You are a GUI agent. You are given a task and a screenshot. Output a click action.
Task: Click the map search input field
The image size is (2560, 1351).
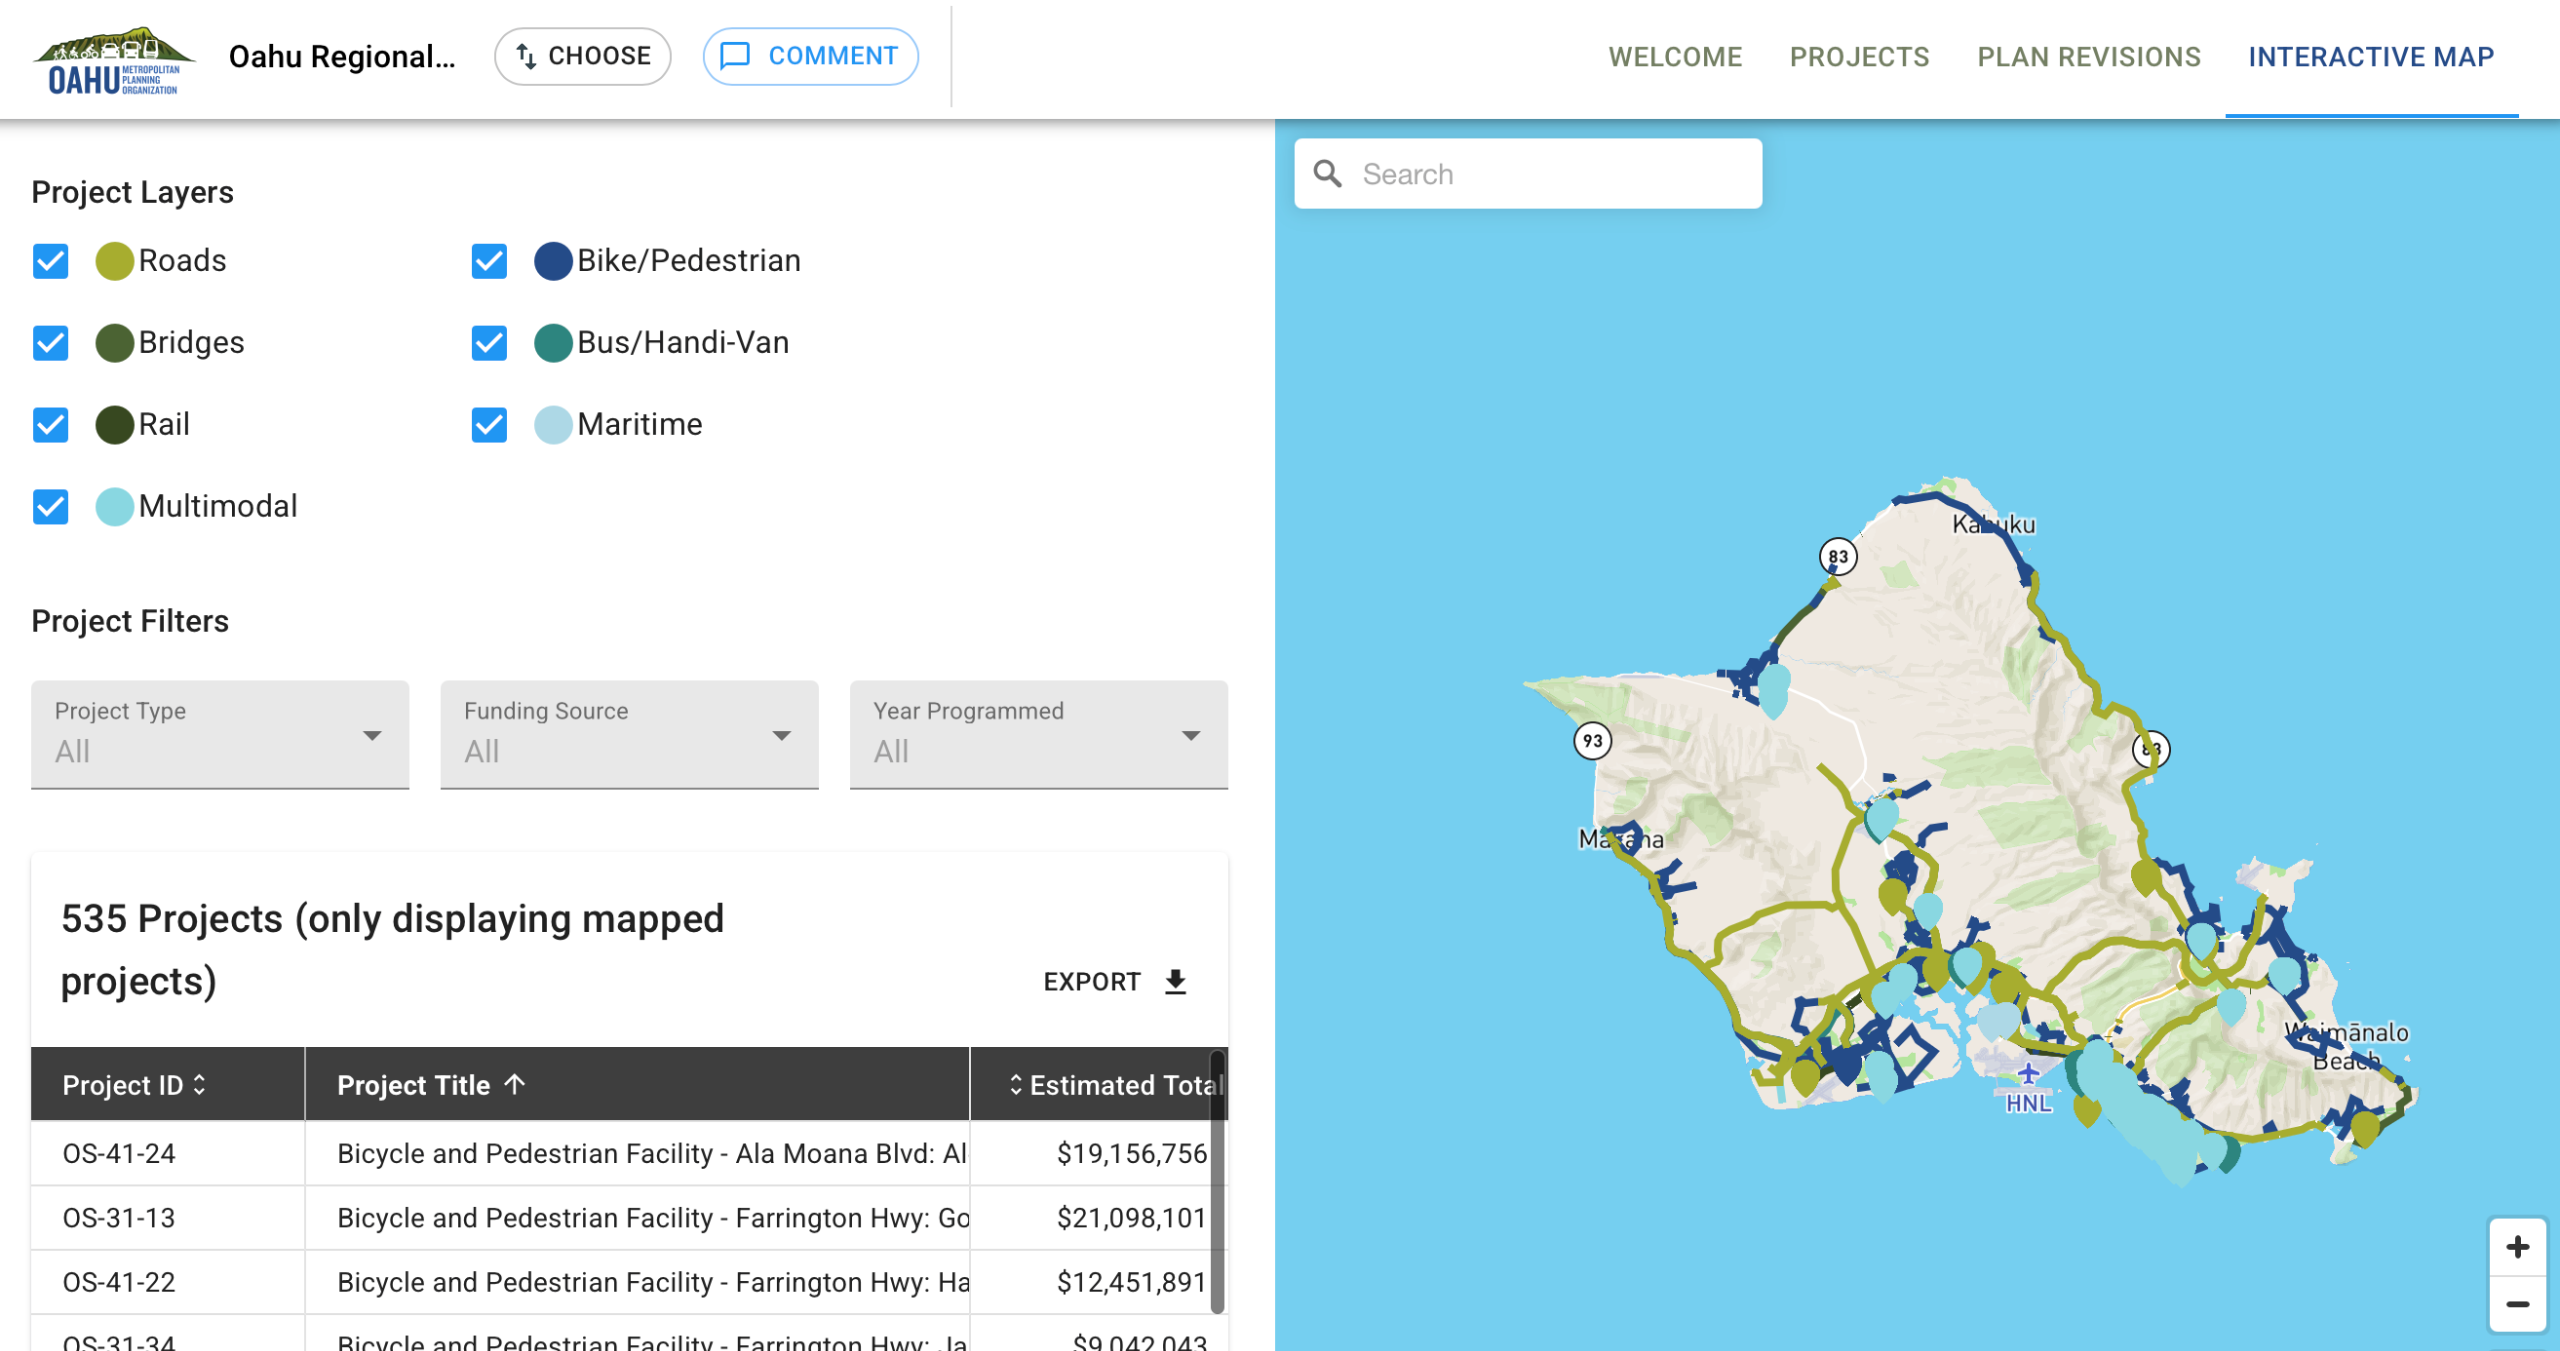(x=1540, y=173)
